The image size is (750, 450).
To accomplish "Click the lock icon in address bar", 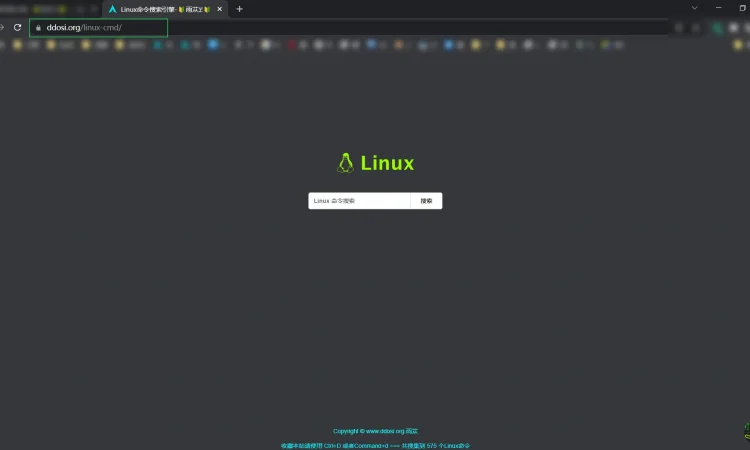I will [x=38, y=28].
